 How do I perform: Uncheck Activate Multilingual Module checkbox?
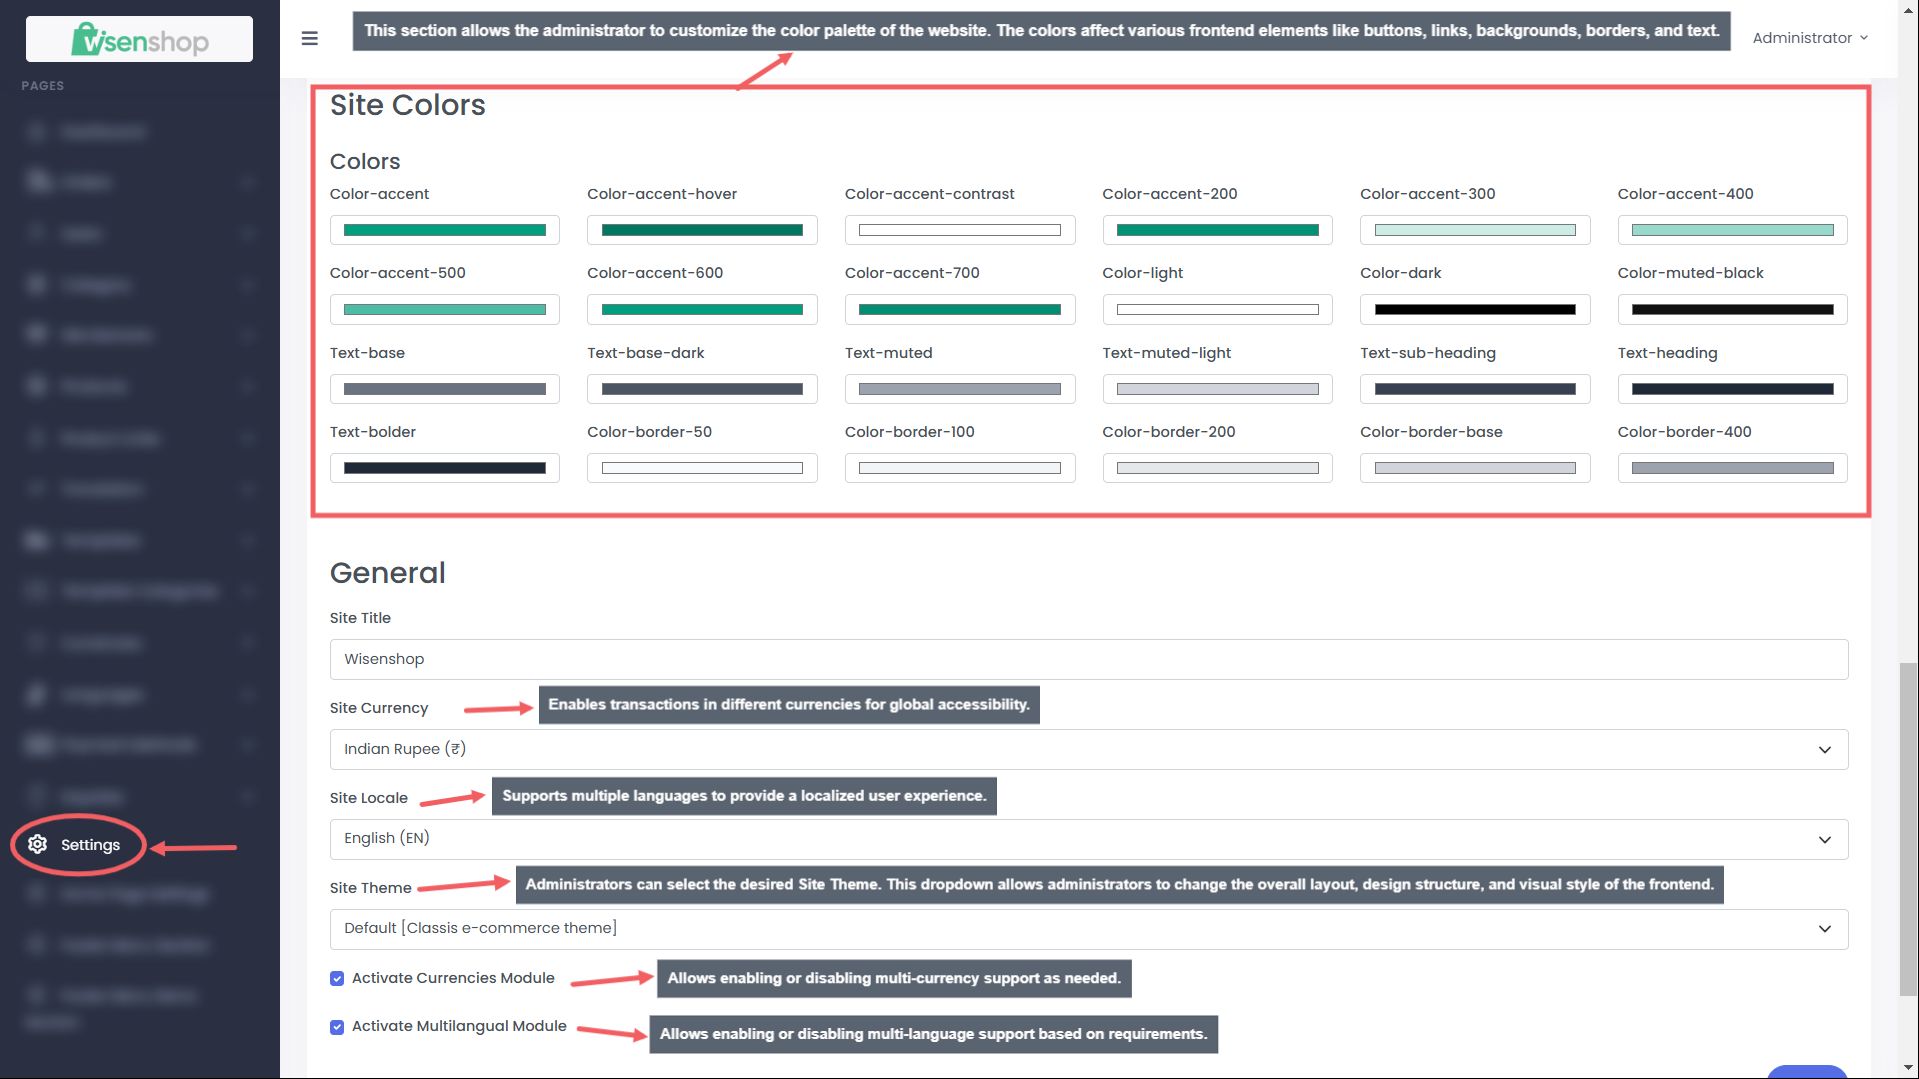pos(337,1026)
